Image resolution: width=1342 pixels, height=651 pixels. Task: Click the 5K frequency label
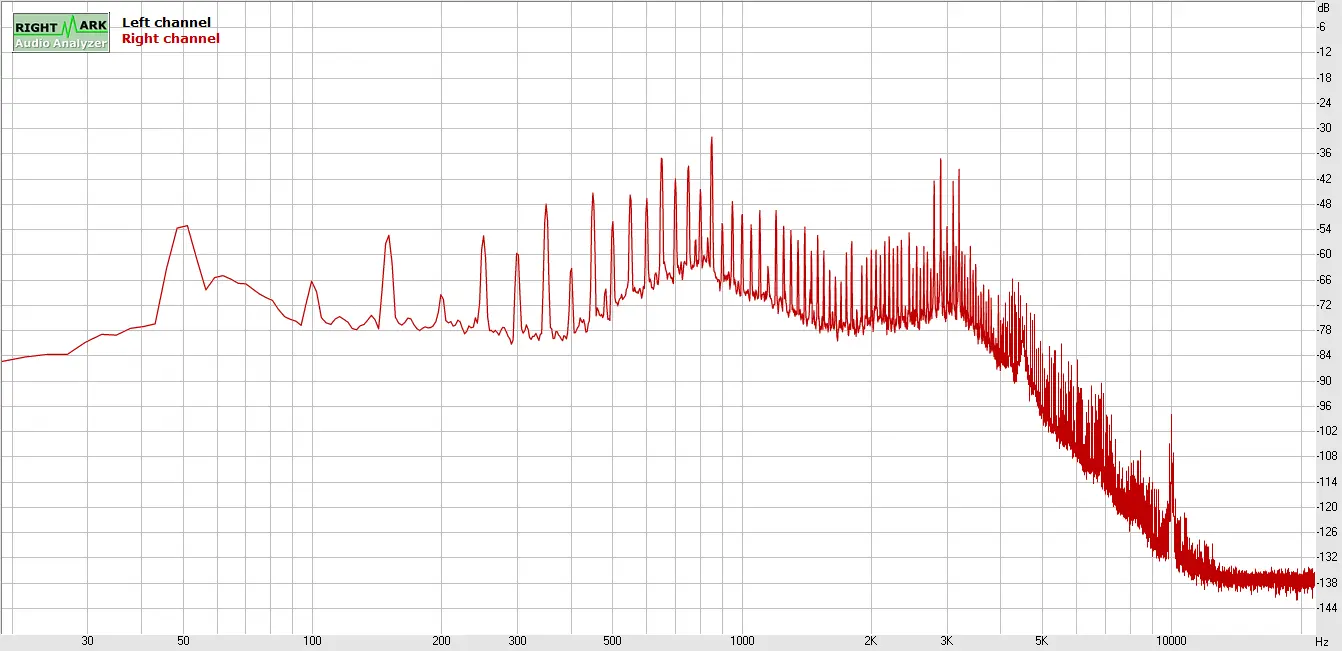pos(1042,642)
